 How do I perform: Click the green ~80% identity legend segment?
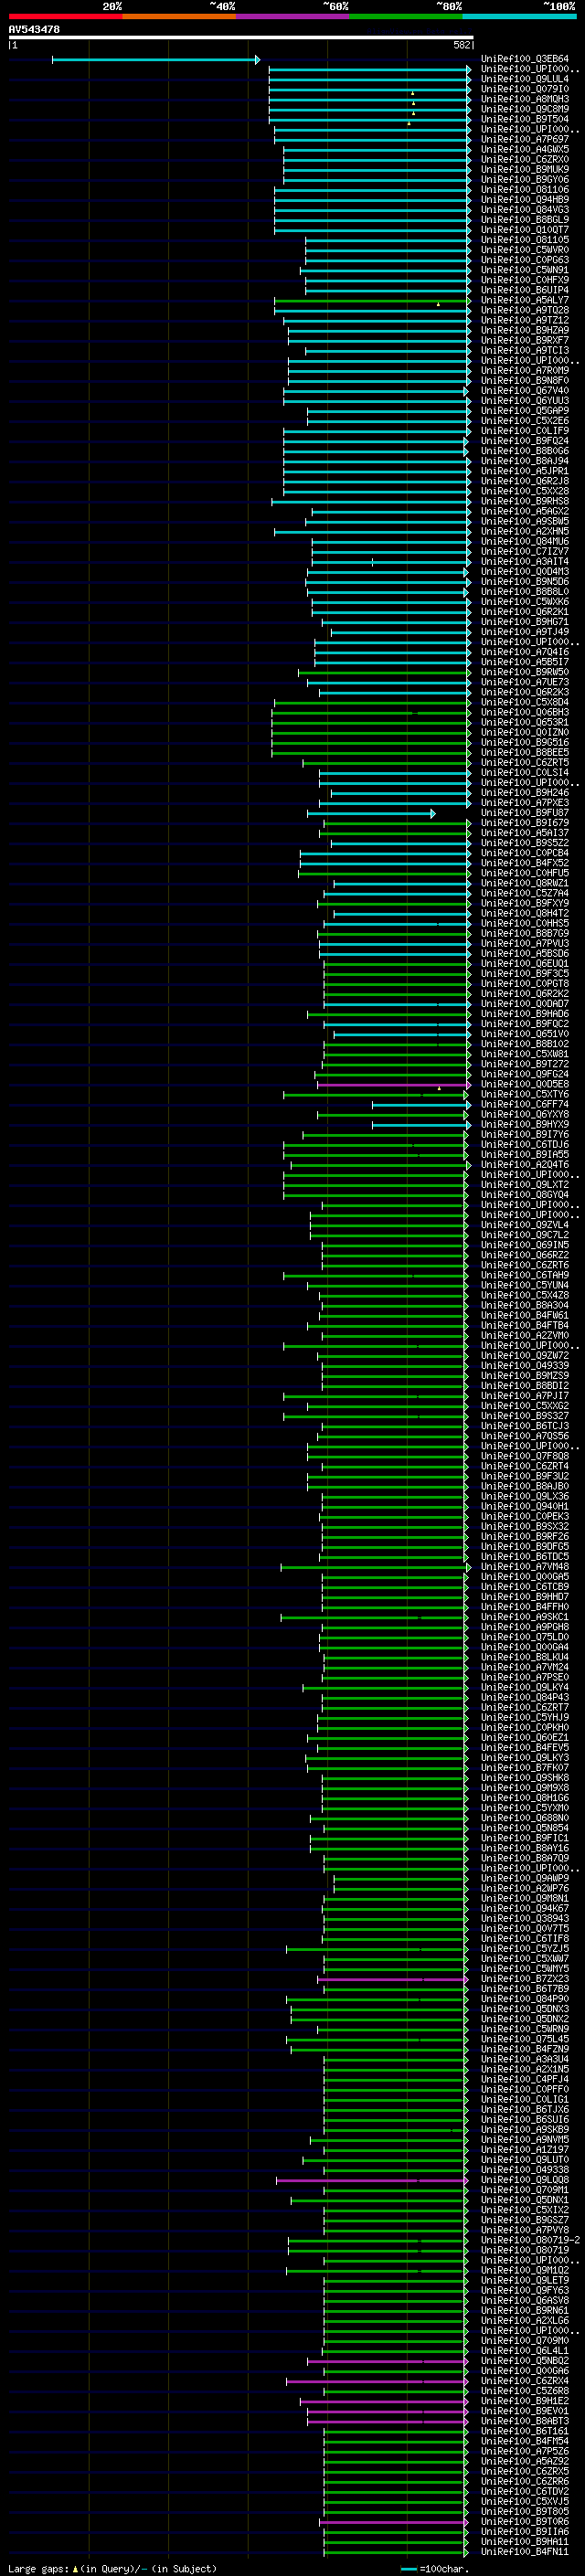click(x=406, y=16)
